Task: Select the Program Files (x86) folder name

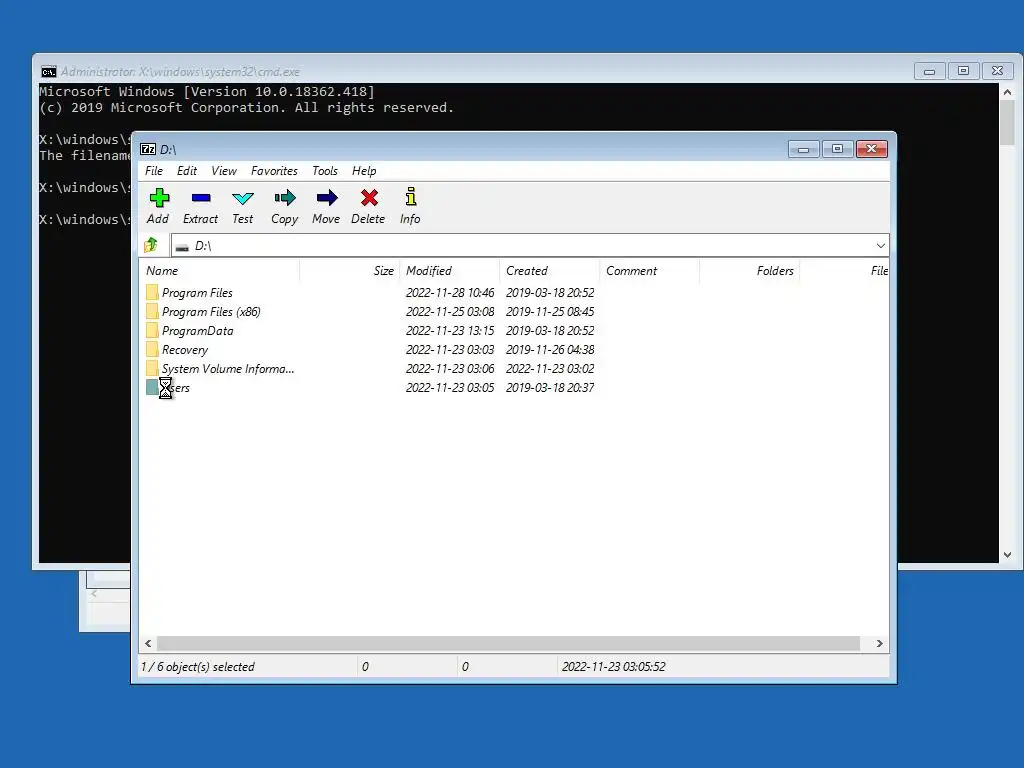Action: point(211,312)
